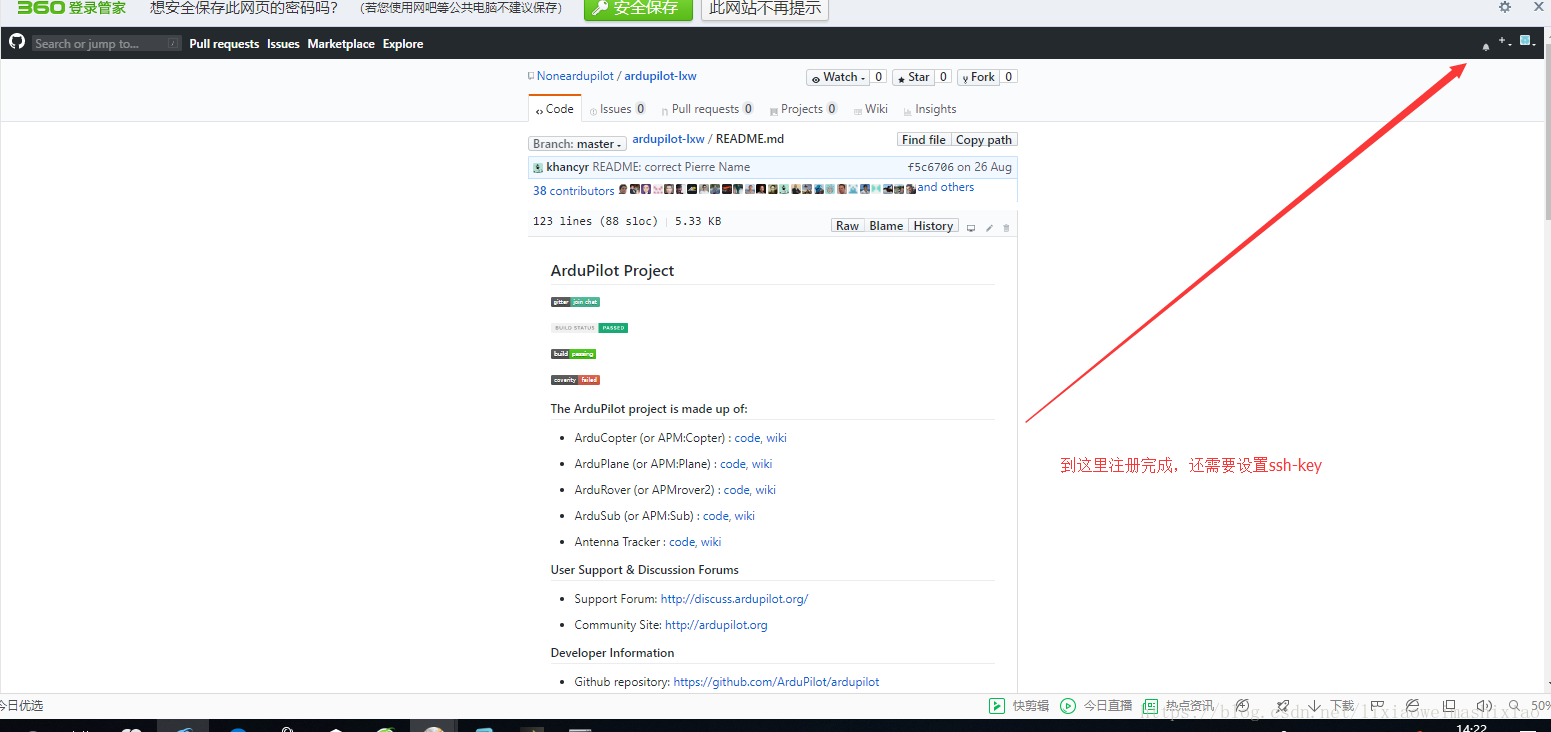Open commit f5c6706
The height and width of the screenshot is (732, 1551).
click(930, 167)
